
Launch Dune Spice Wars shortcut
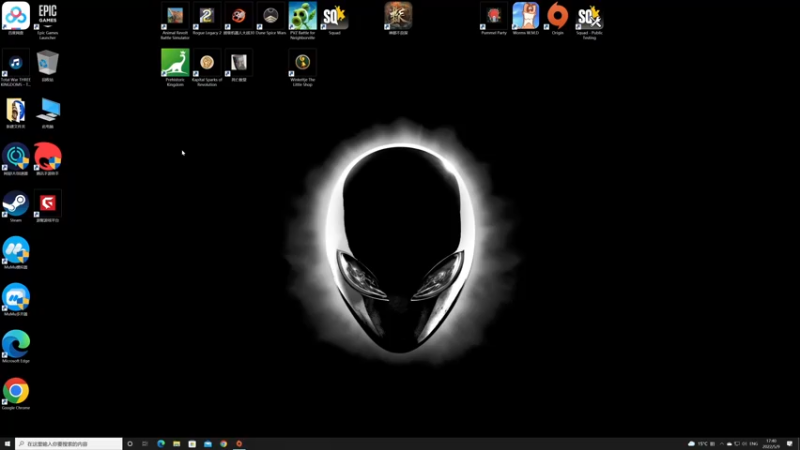pyautogui.click(x=270, y=18)
